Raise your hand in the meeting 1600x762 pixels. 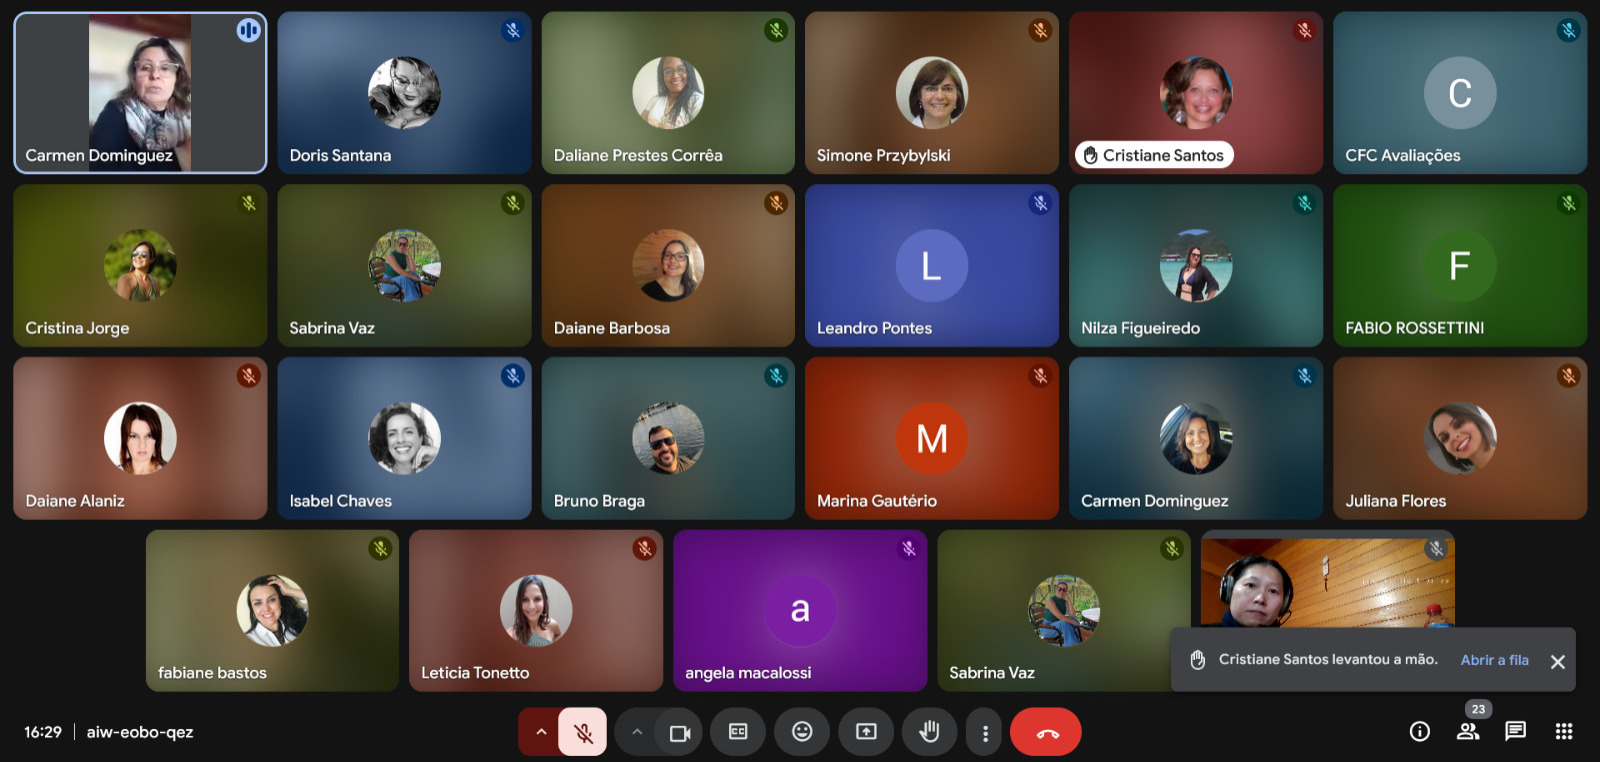pyautogui.click(x=930, y=732)
